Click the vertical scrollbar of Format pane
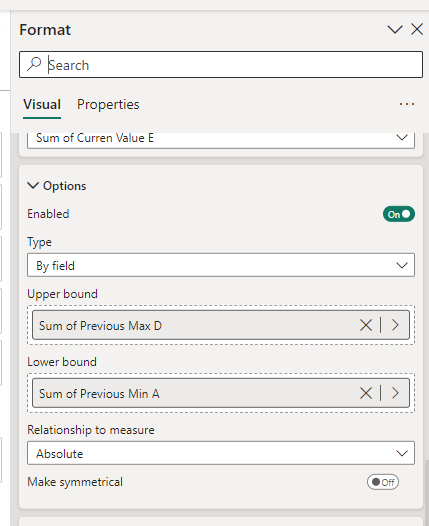This screenshot has width=429, height=526. [x=427, y=493]
